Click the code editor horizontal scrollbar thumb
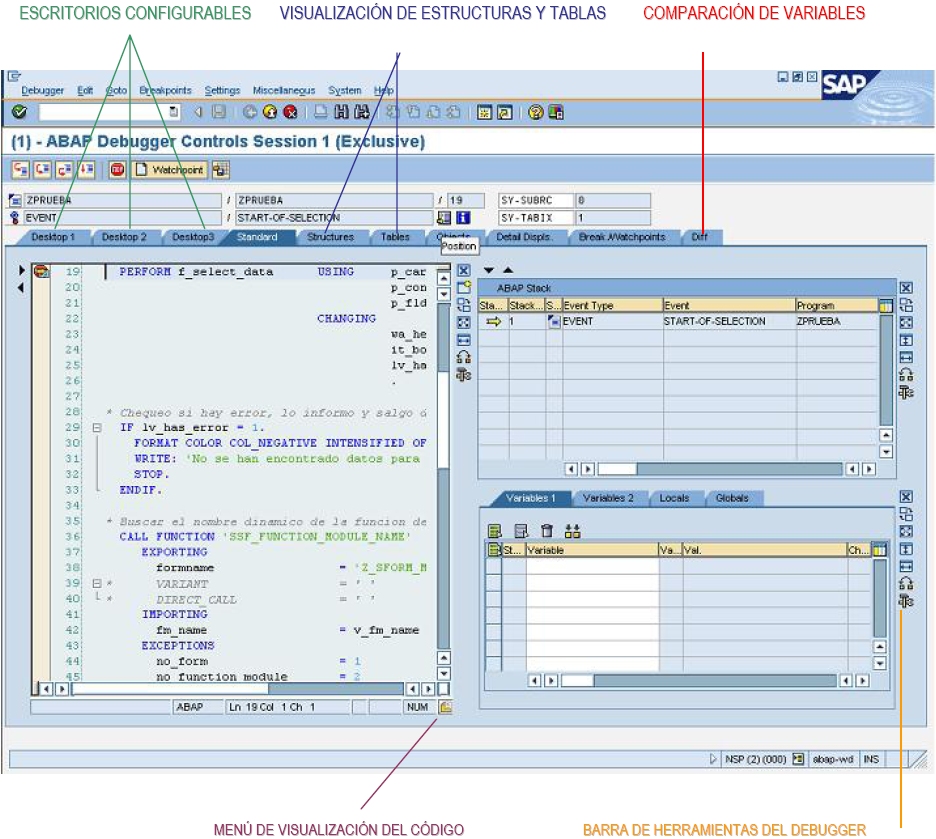This screenshot has width=936, height=839. (x=170, y=689)
